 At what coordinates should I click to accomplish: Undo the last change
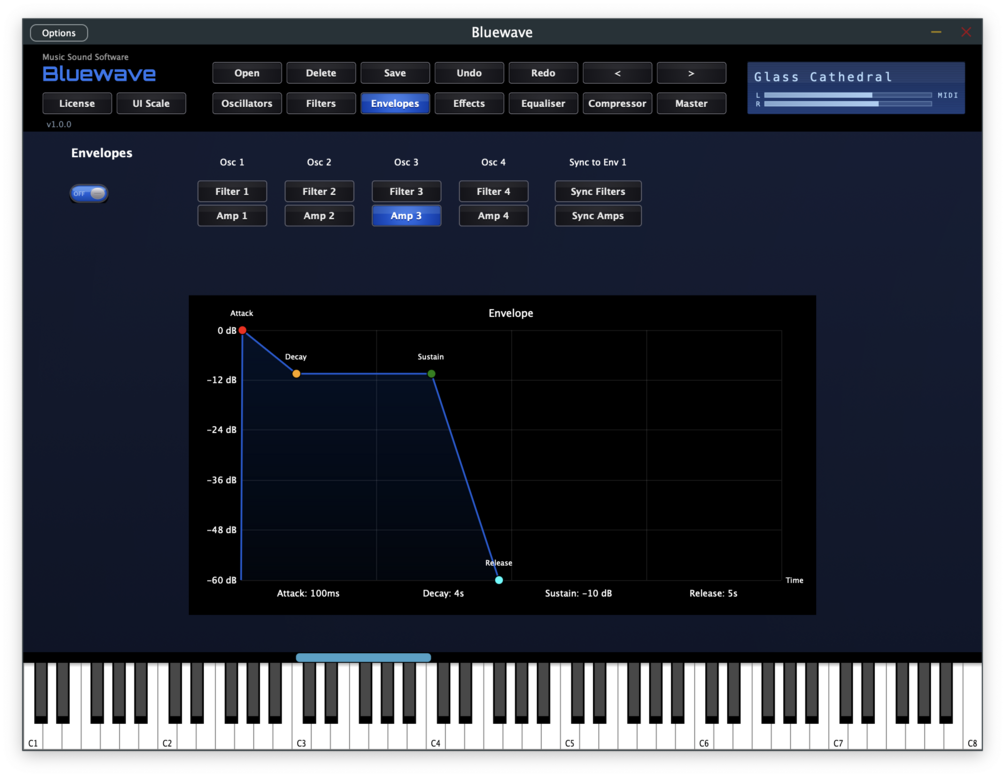point(469,73)
